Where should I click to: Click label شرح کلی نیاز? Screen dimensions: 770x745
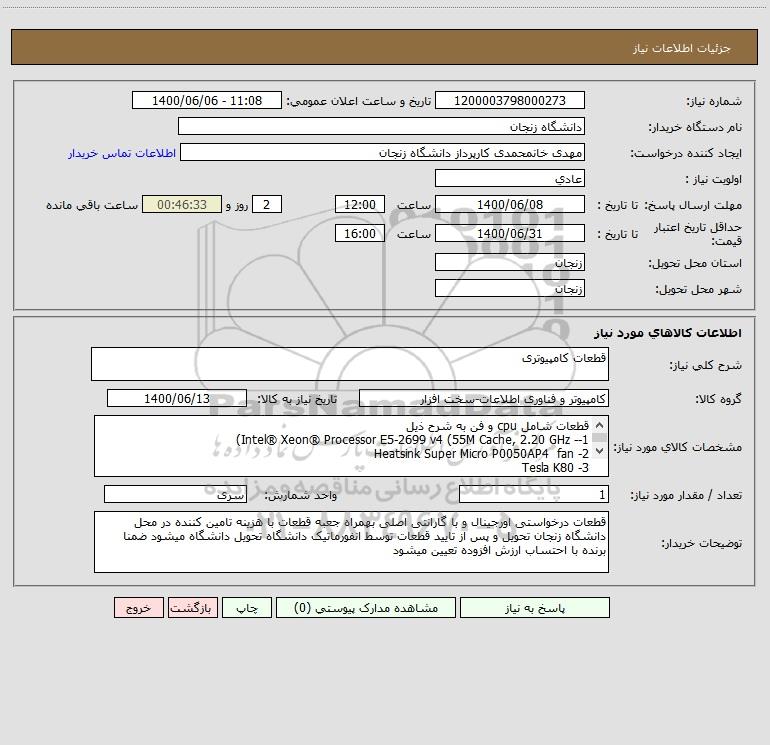click(706, 365)
